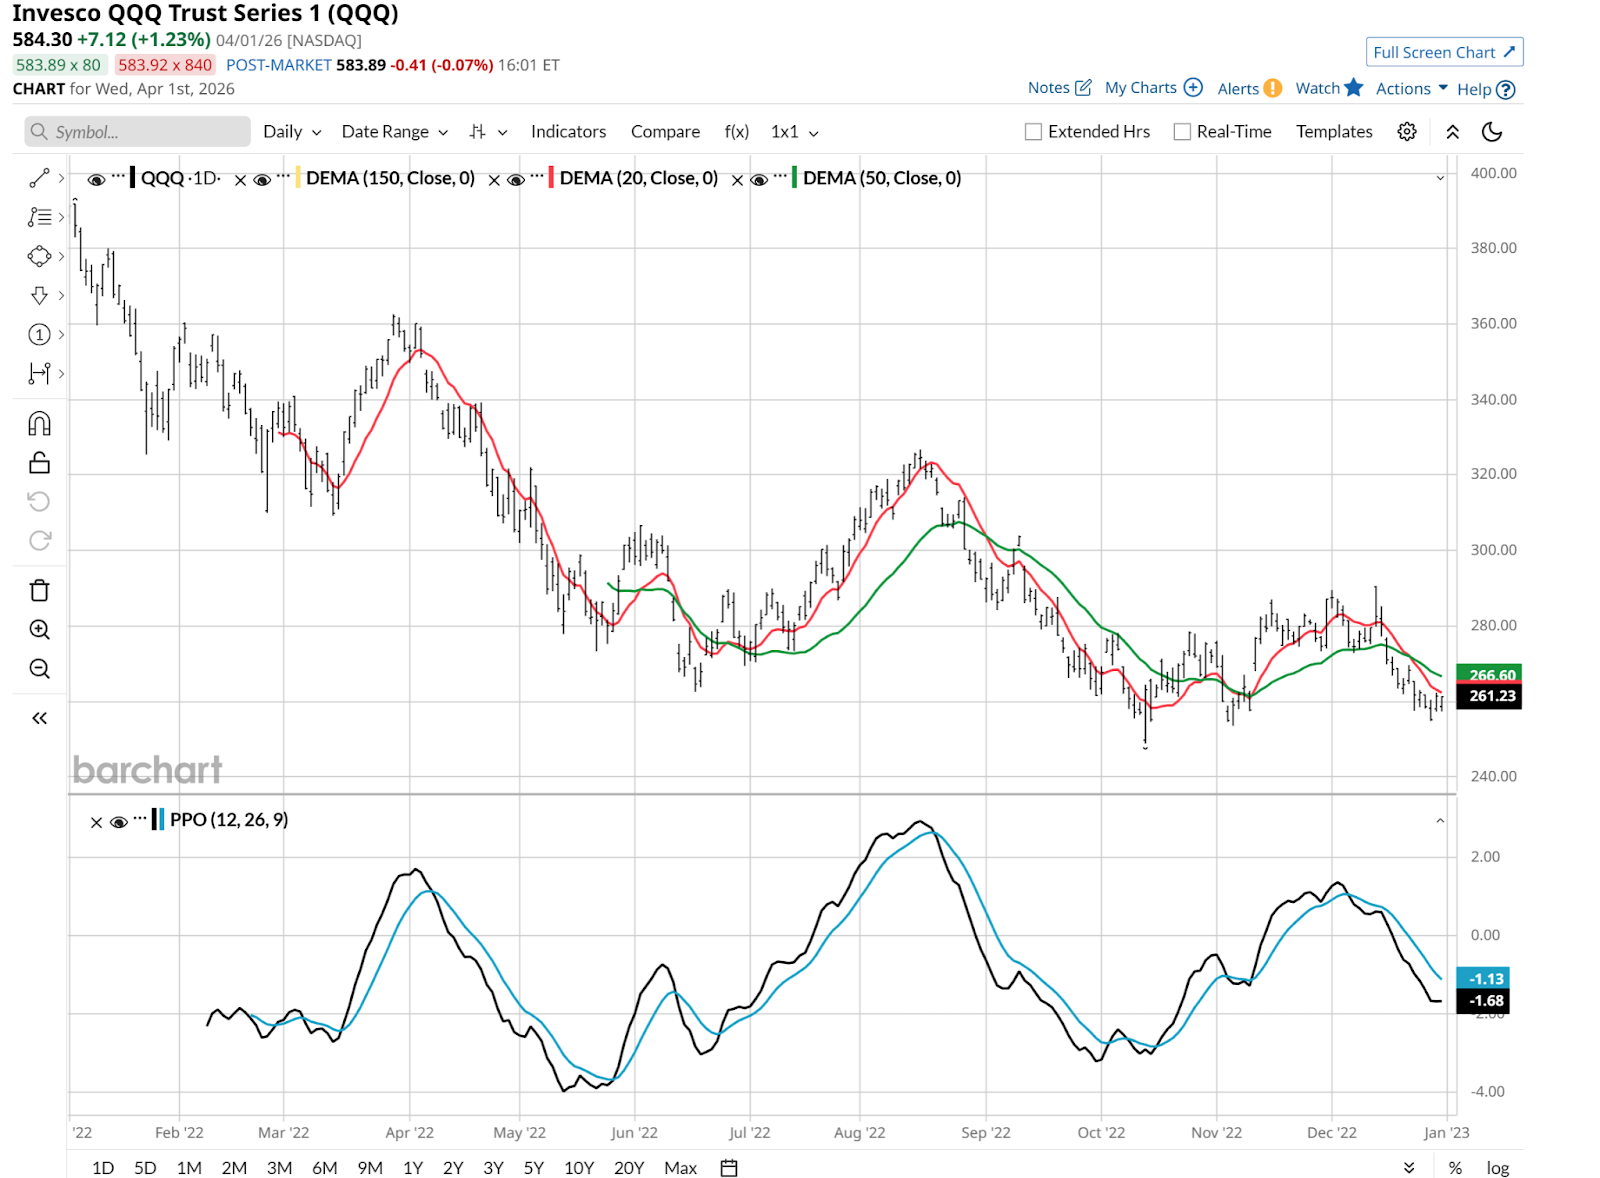The height and width of the screenshot is (1178, 1600).
Task: Remove the PPO (12, 26, 9) indicator
Action: click(96, 822)
